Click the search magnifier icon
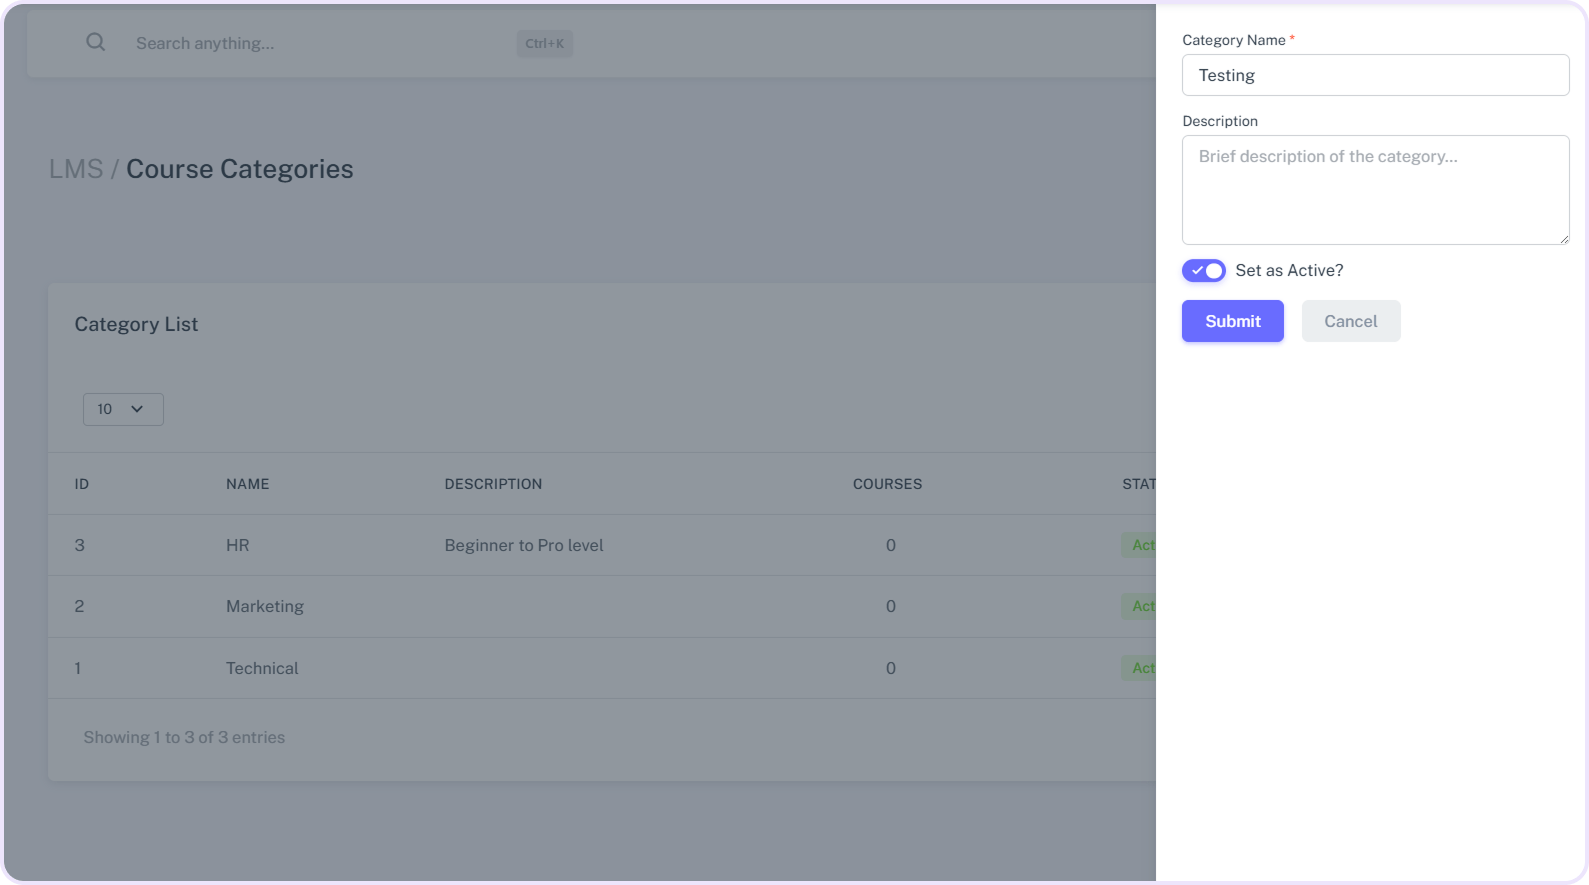The height and width of the screenshot is (885, 1589). [x=96, y=42]
